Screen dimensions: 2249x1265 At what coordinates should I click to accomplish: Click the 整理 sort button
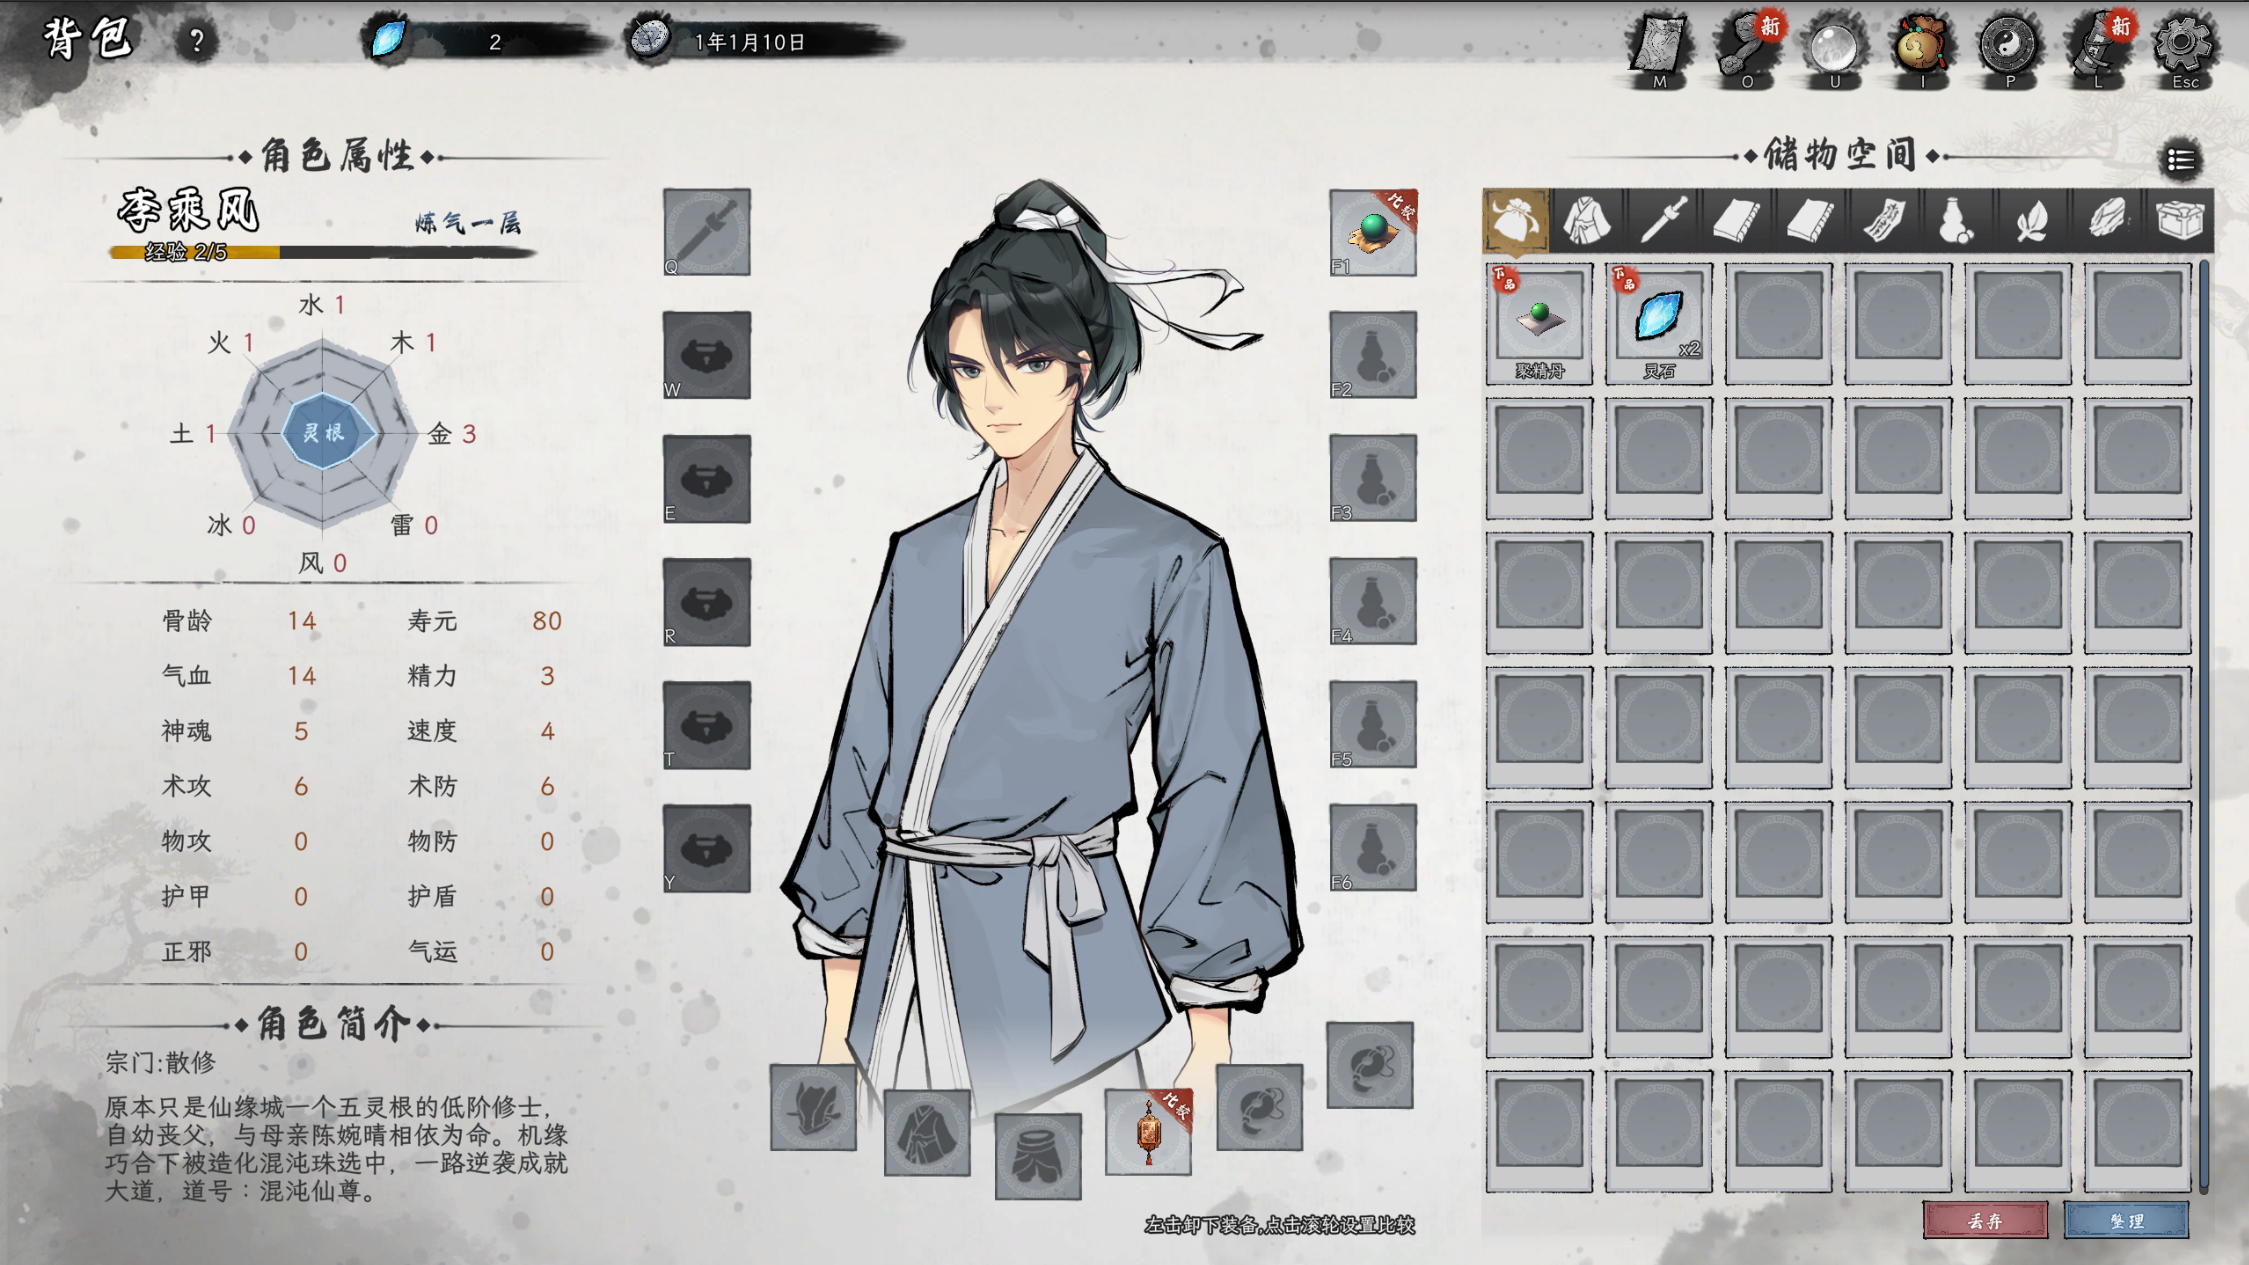[x=2126, y=1220]
